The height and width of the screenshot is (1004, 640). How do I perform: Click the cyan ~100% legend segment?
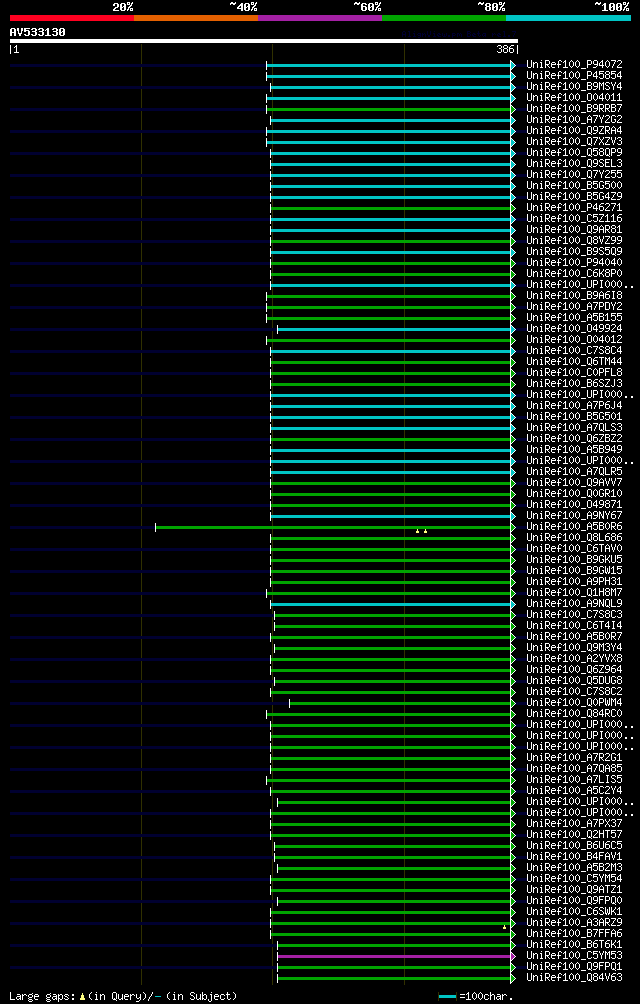[x=568, y=18]
